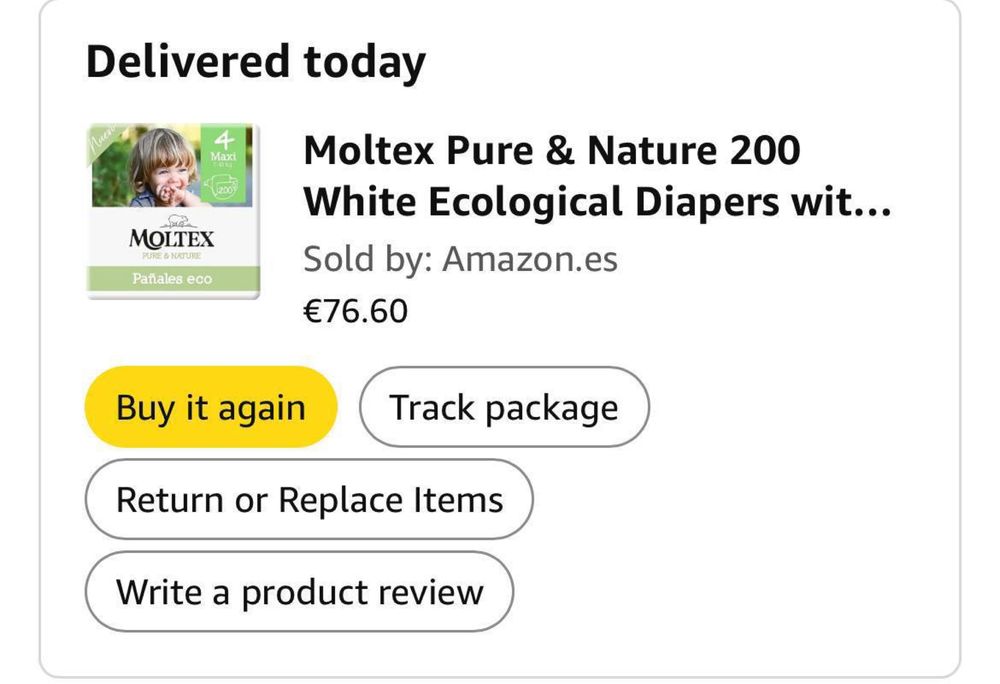Click the Moltex Pure & Nature title
This screenshot has height=684, width=1000.
pos(551,150)
